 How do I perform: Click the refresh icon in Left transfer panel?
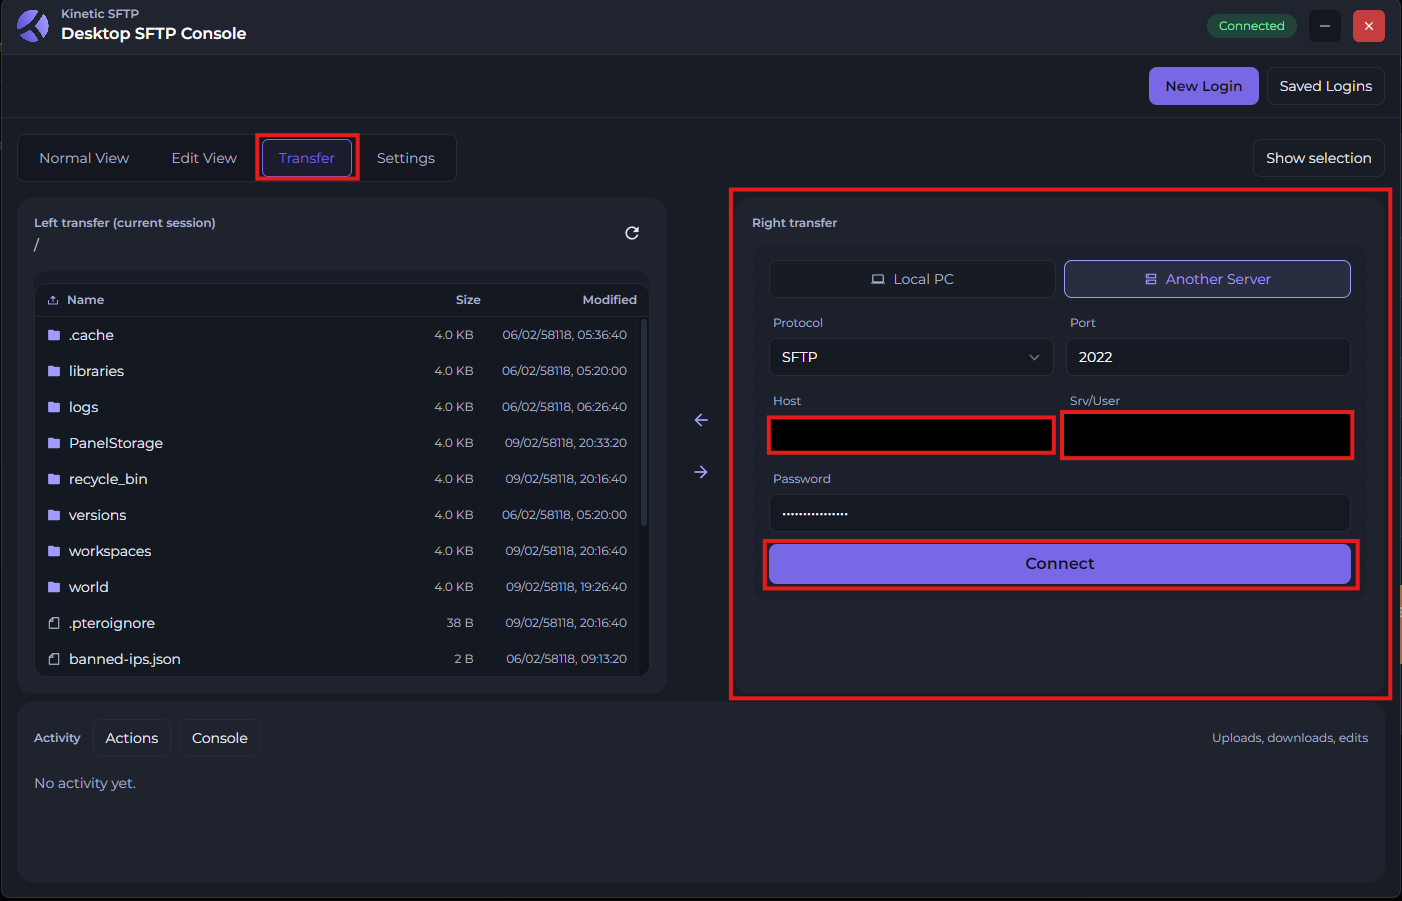[x=632, y=233]
